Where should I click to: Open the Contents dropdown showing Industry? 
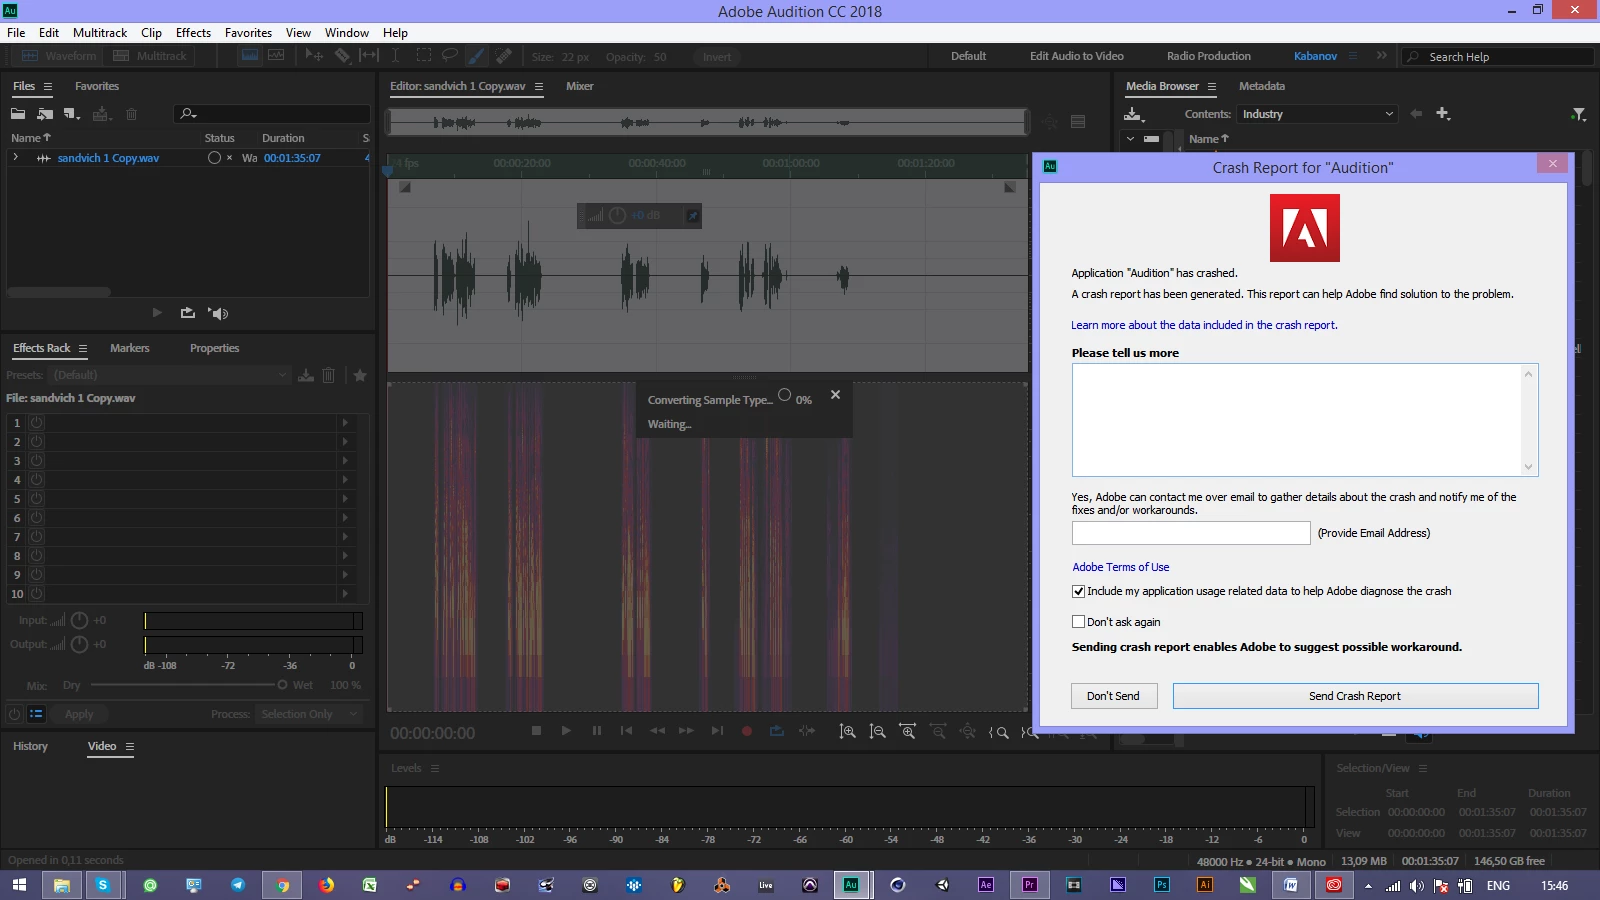(x=1317, y=114)
